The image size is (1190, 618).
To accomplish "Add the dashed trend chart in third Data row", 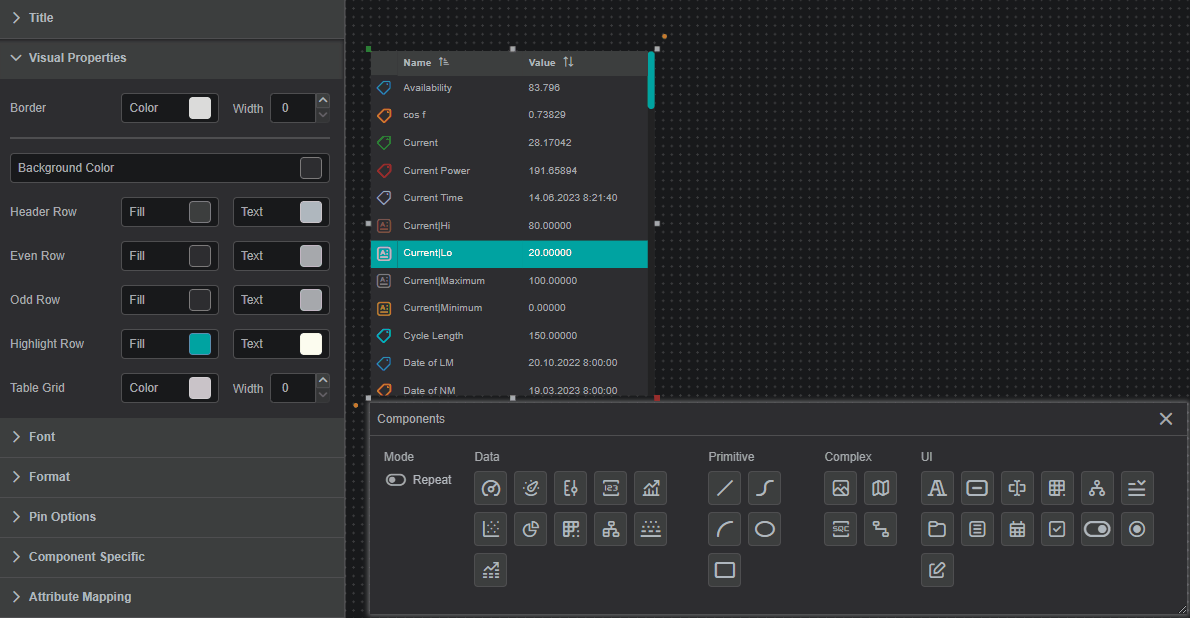I will click(x=490, y=570).
